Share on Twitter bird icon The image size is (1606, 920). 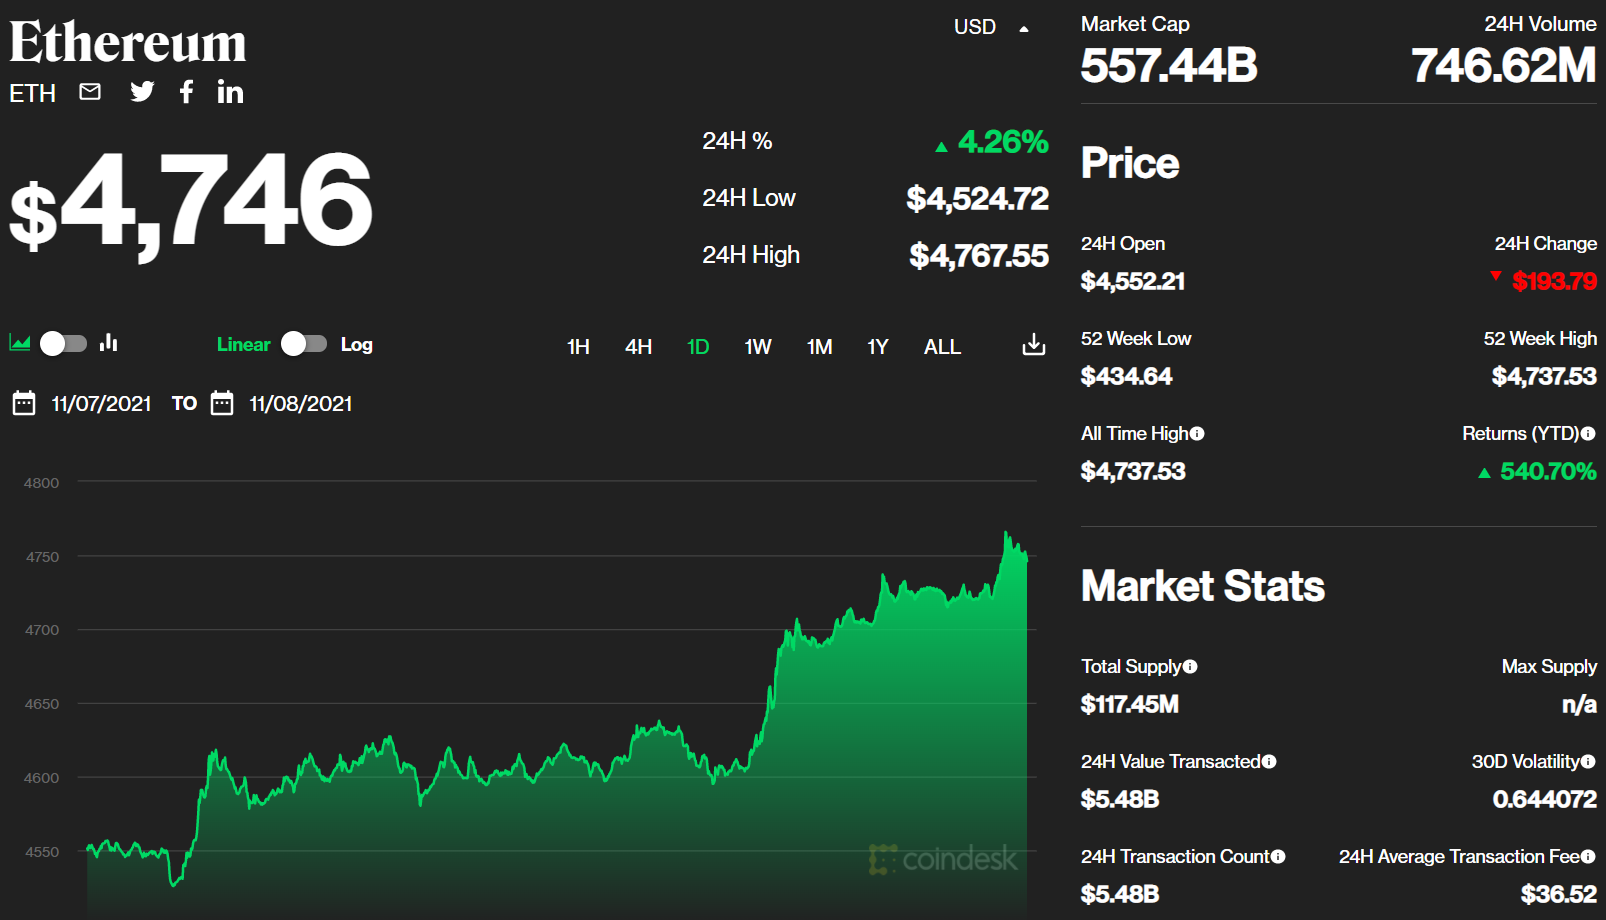[x=142, y=92]
